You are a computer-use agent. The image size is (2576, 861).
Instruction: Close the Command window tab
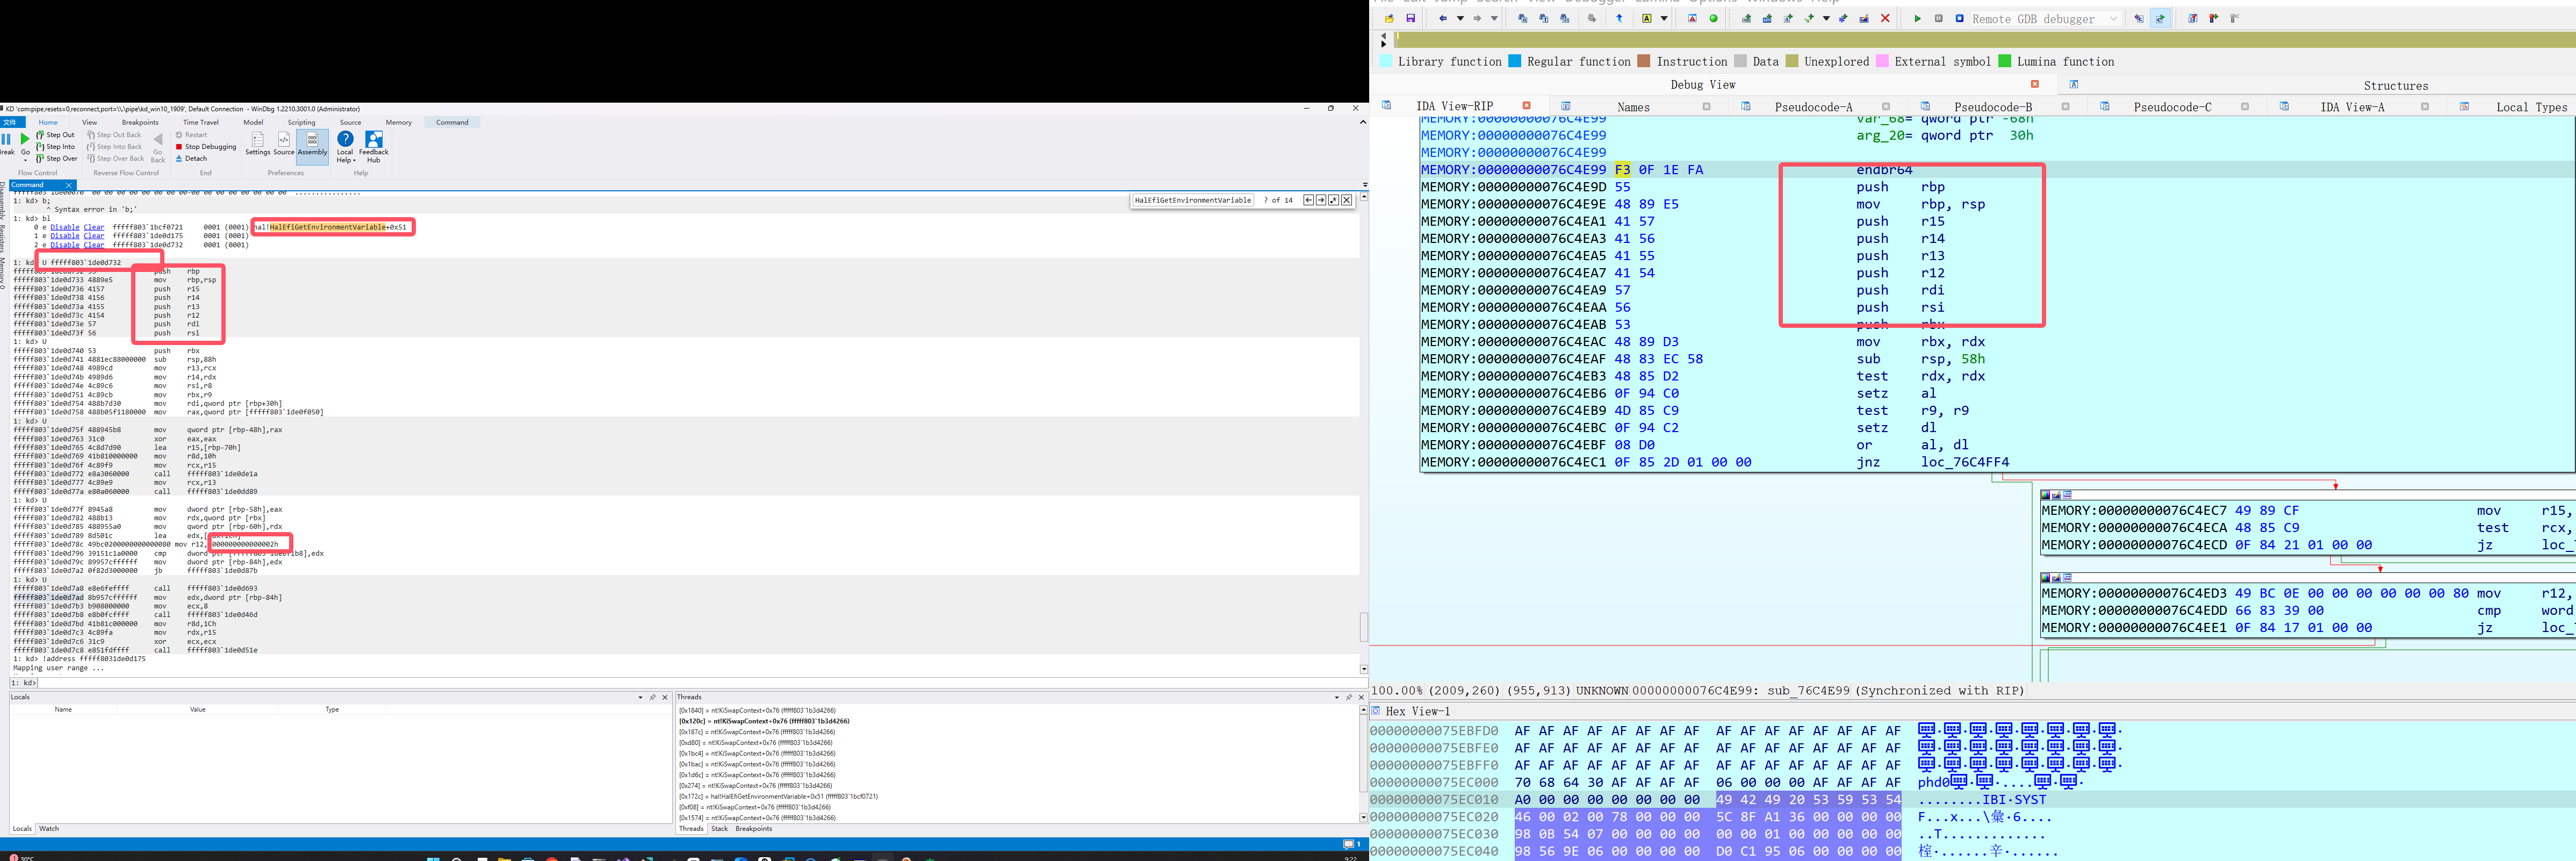[x=69, y=185]
